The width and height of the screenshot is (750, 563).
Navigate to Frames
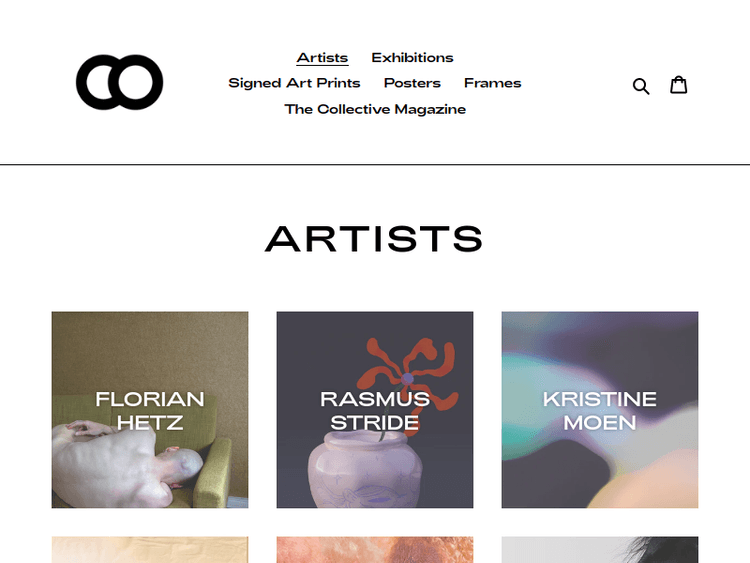click(x=492, y=83)
